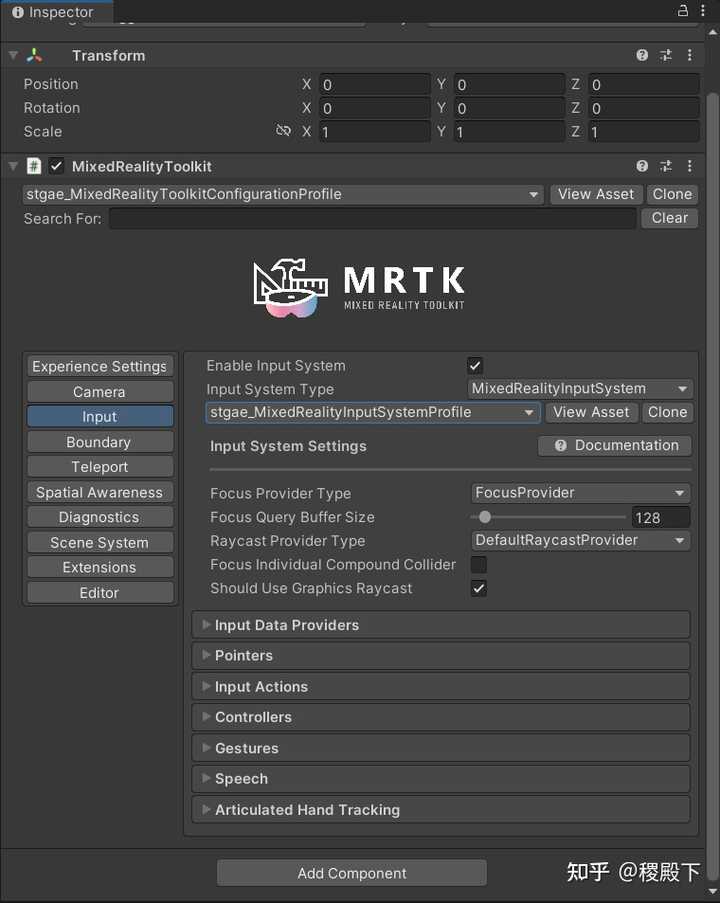Clear the Search For field
This screenshot has width=720, height=903.
pyautogui.click(x=669, y=218)
